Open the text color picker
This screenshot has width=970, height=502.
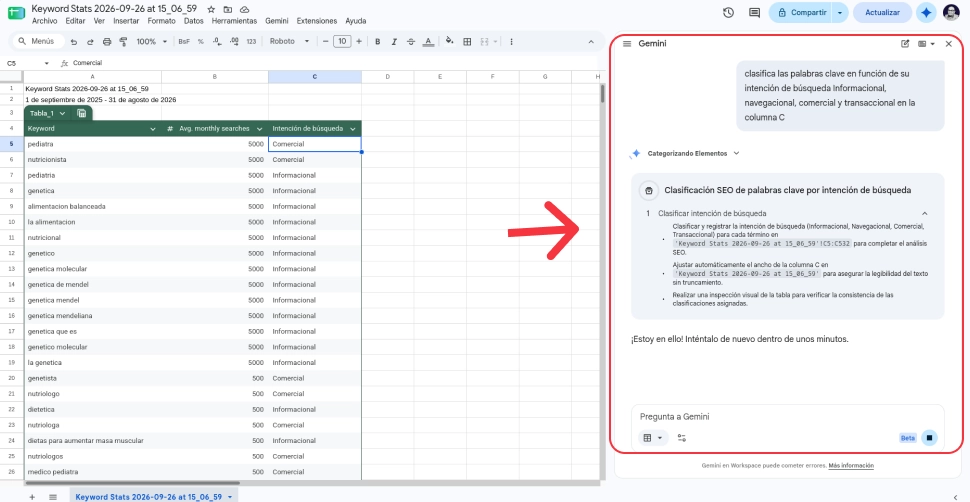[x=428, y=41]
